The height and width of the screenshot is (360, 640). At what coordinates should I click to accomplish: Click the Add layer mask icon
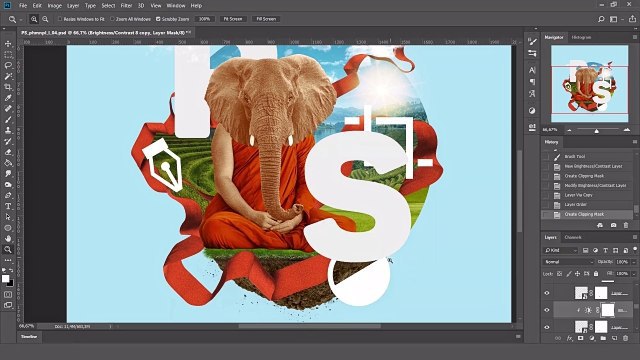click(x=580, y=338)
